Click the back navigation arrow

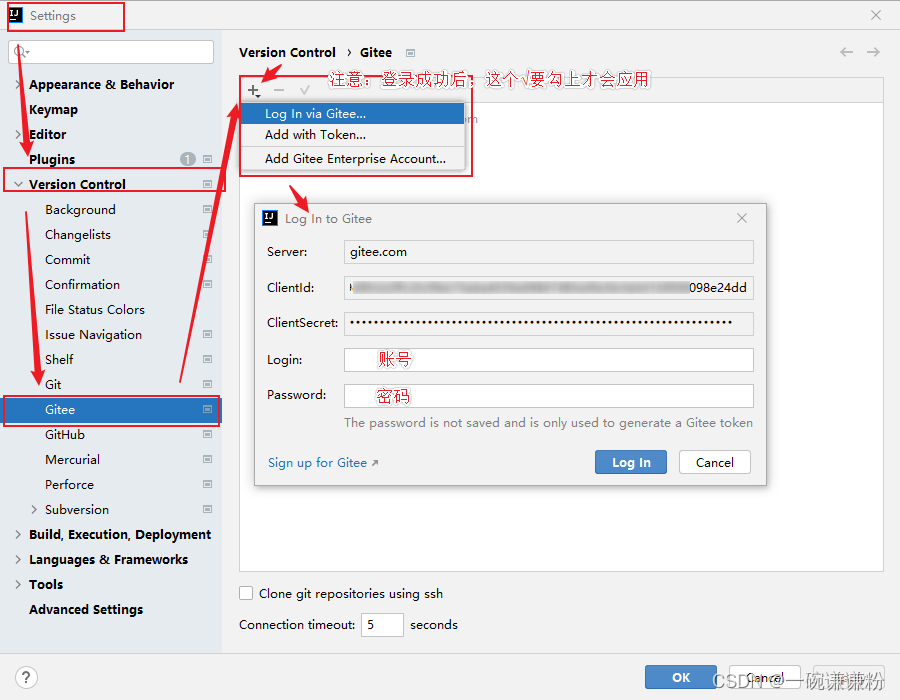(846, 52)
